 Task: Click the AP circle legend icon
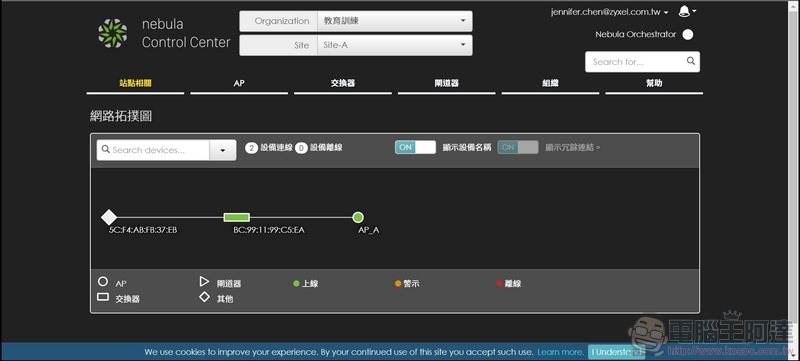coord(103,281)
